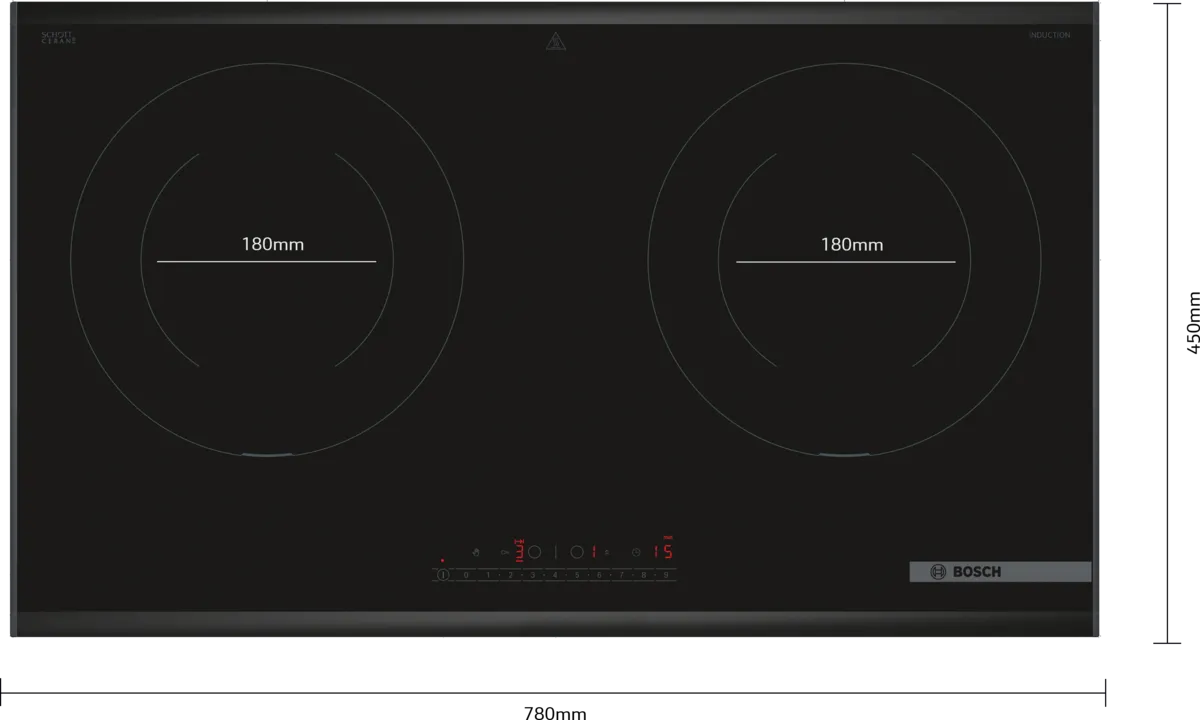Click the Schott Ceran logo text
The height and width of the screenshot is (720, 1200).
click(58, 38)
